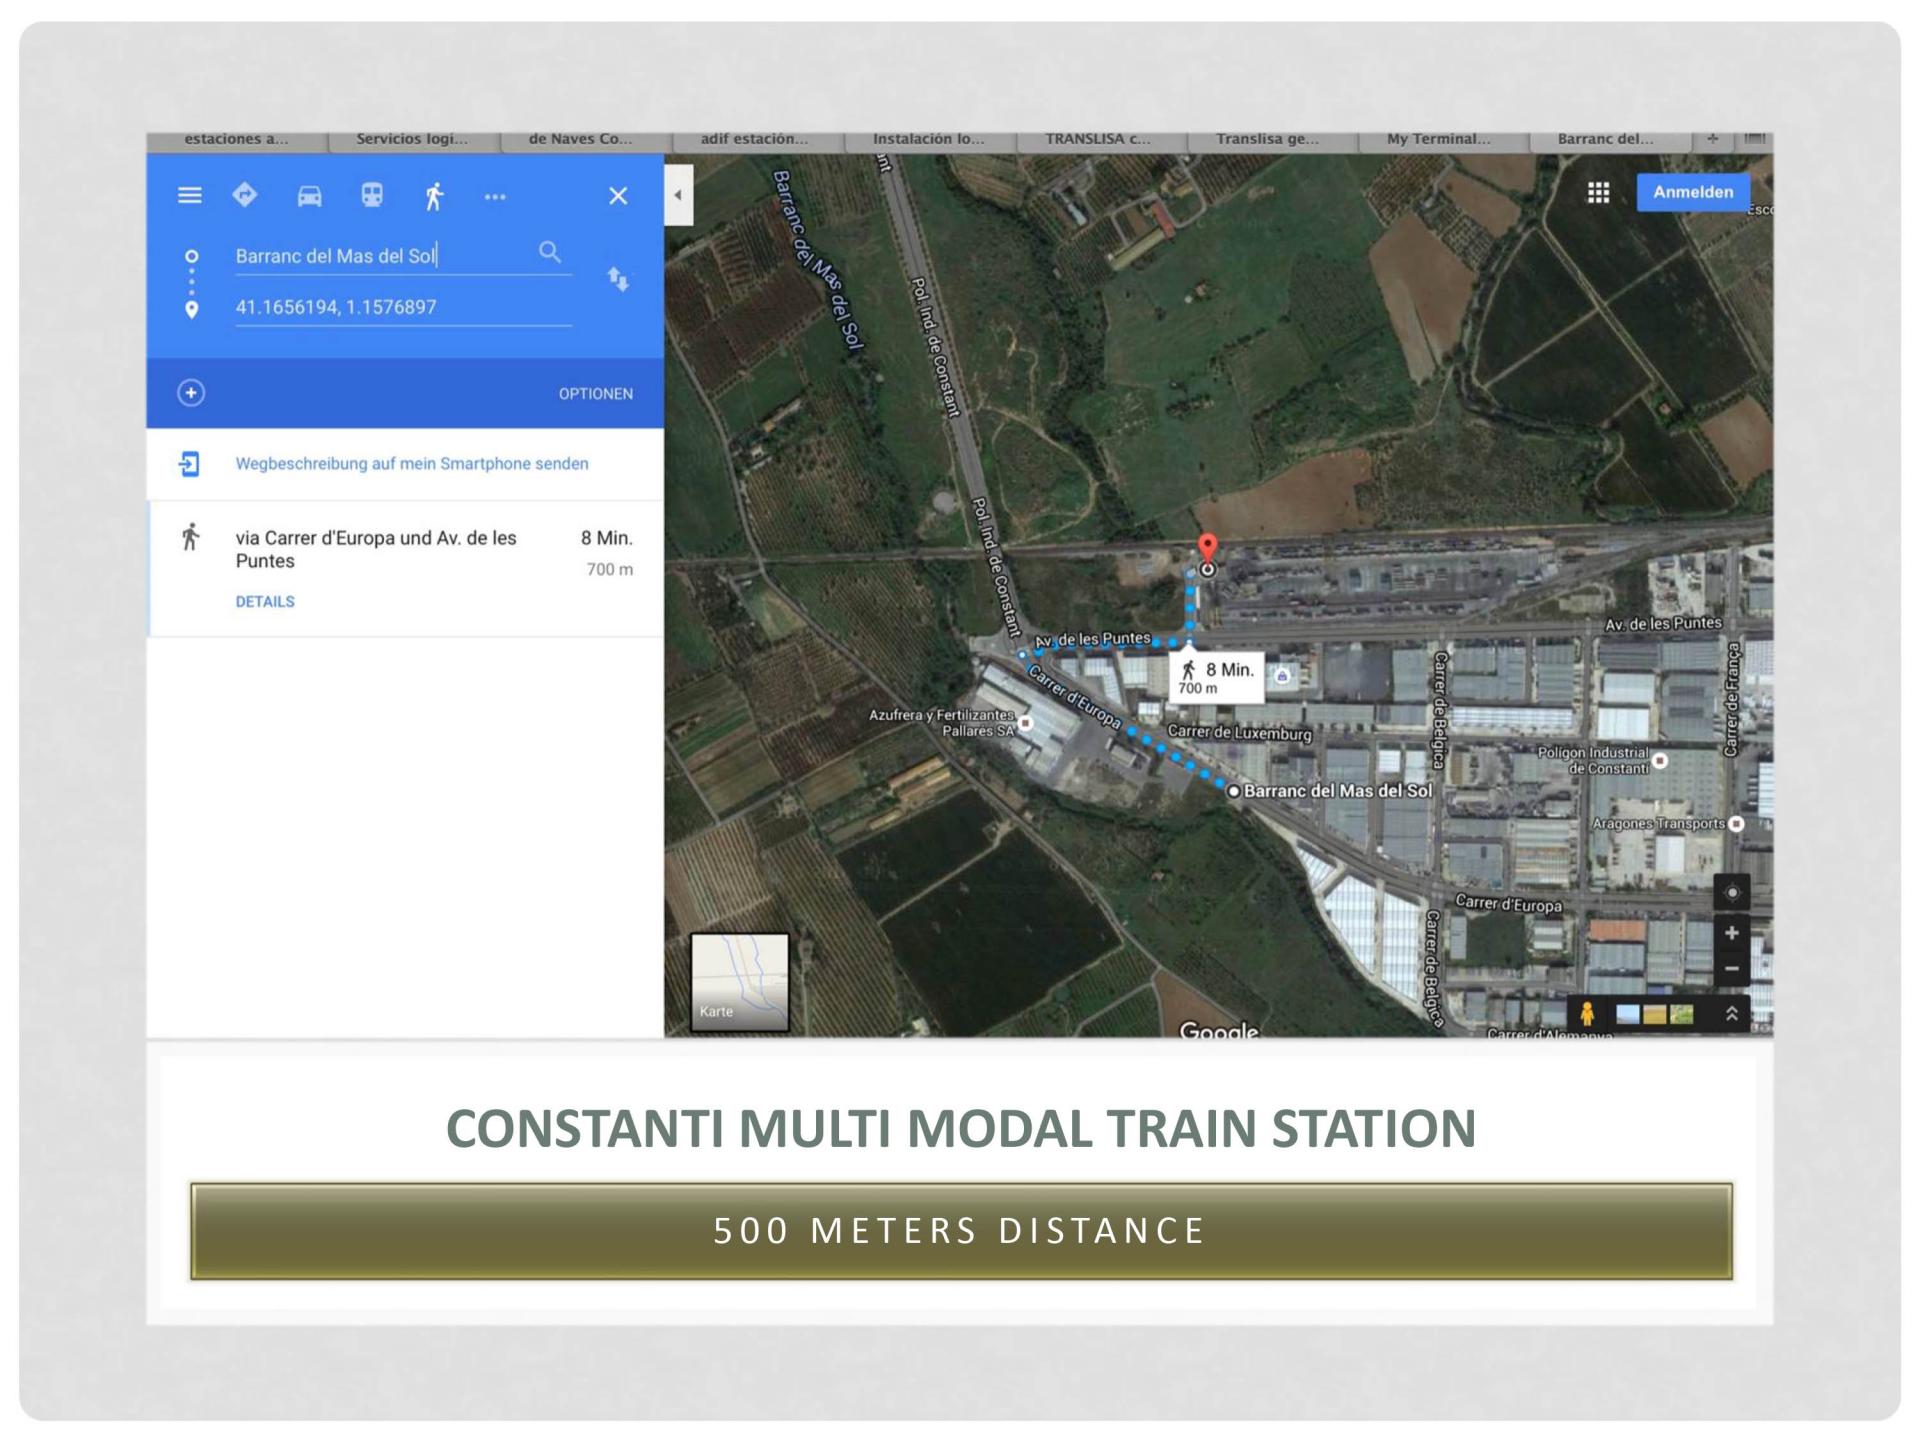Collapse the side panel with the arrow
Screen dimensions: 1920x1440
(678, 196)
